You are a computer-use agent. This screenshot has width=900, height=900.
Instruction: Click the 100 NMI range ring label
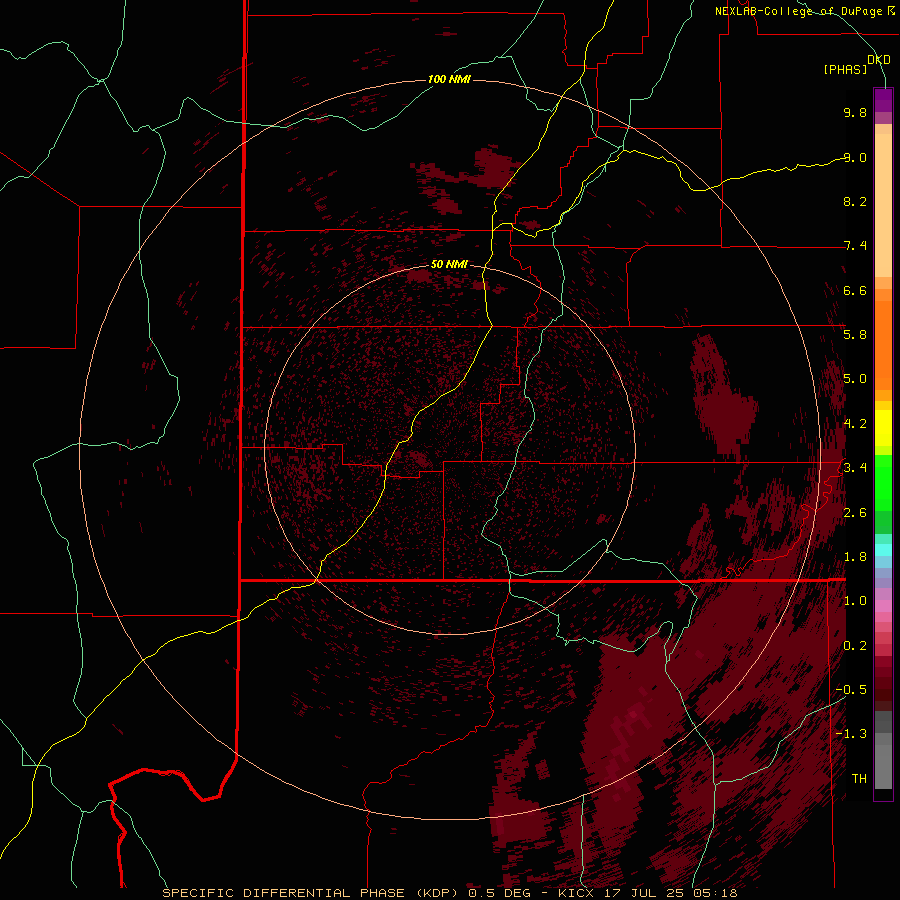pyautogui.click(x=449, y=79)
